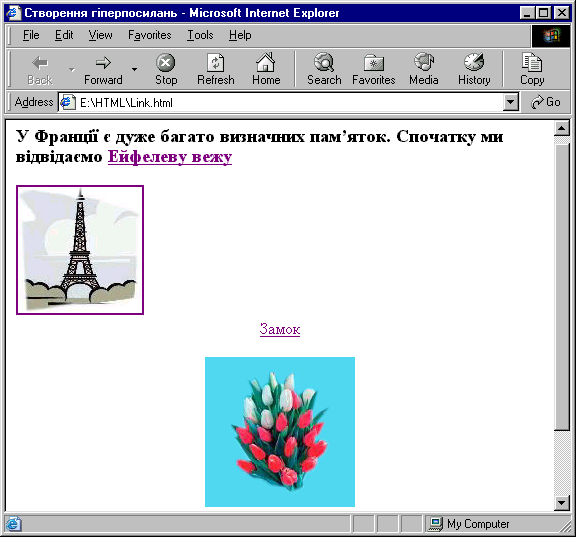The width and height of the screenshot is (576, 537).
Task: Go back with the Back toolbar button
Action: pos(40,69)
